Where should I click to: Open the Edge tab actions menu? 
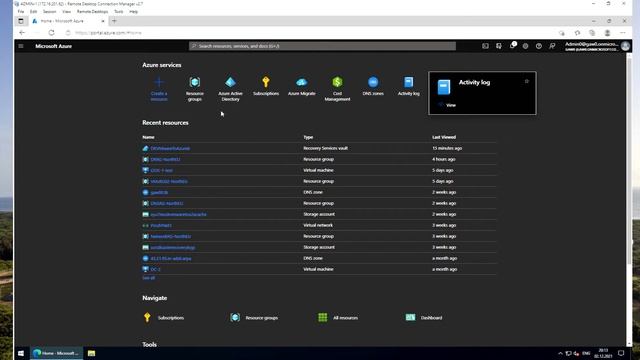point(21,21)
